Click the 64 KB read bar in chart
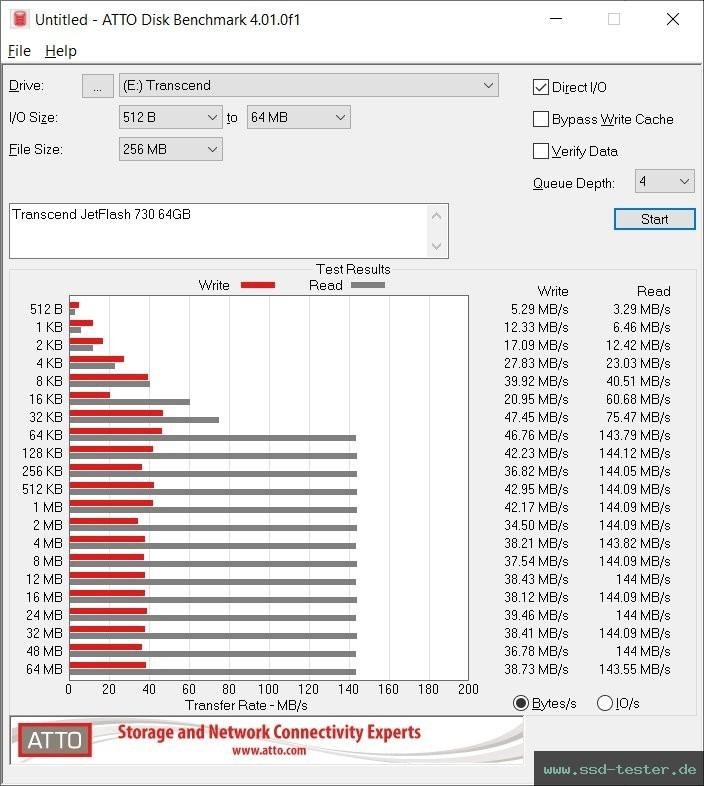704x786 pixels. point(213,438)
